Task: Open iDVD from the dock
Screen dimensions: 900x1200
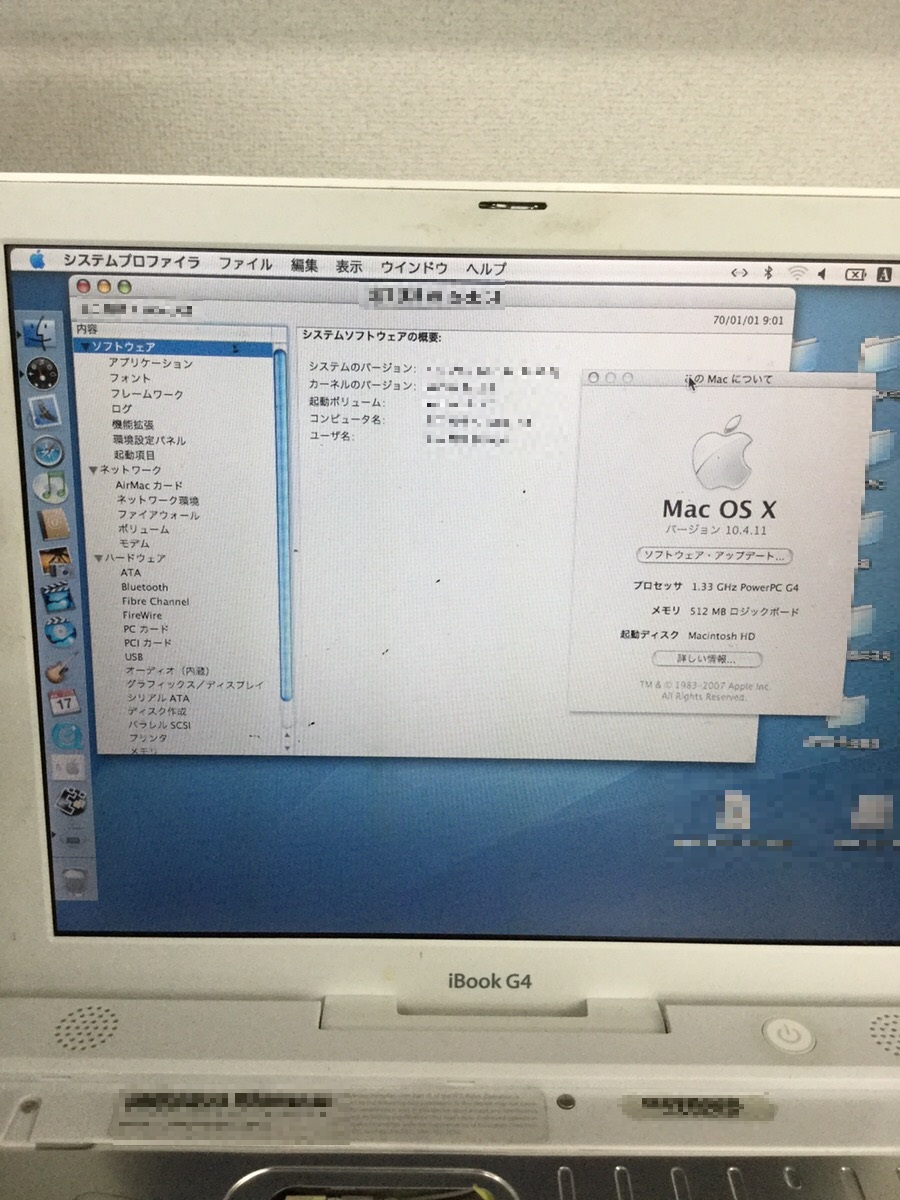Action: coord(59,633)
